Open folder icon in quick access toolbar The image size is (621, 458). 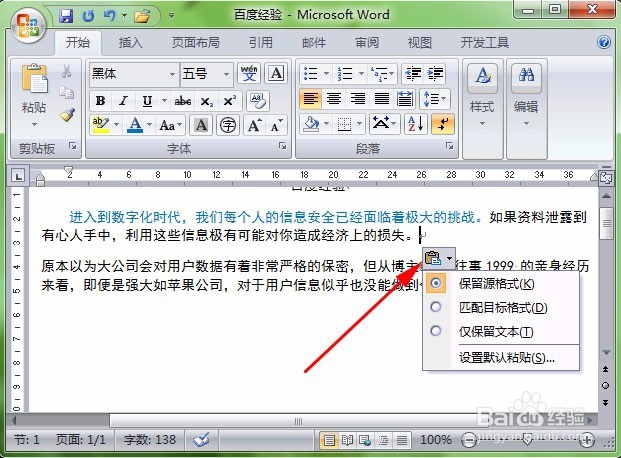point(142,16)
